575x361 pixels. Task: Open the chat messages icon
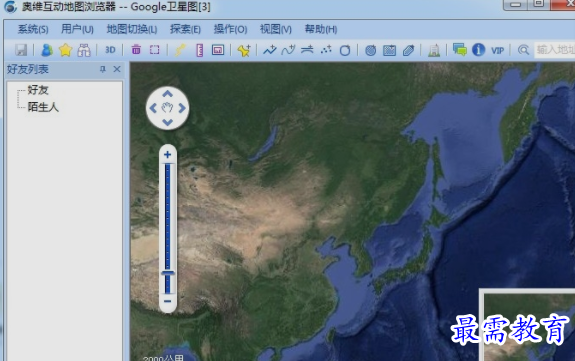click(x=459, y=50)
